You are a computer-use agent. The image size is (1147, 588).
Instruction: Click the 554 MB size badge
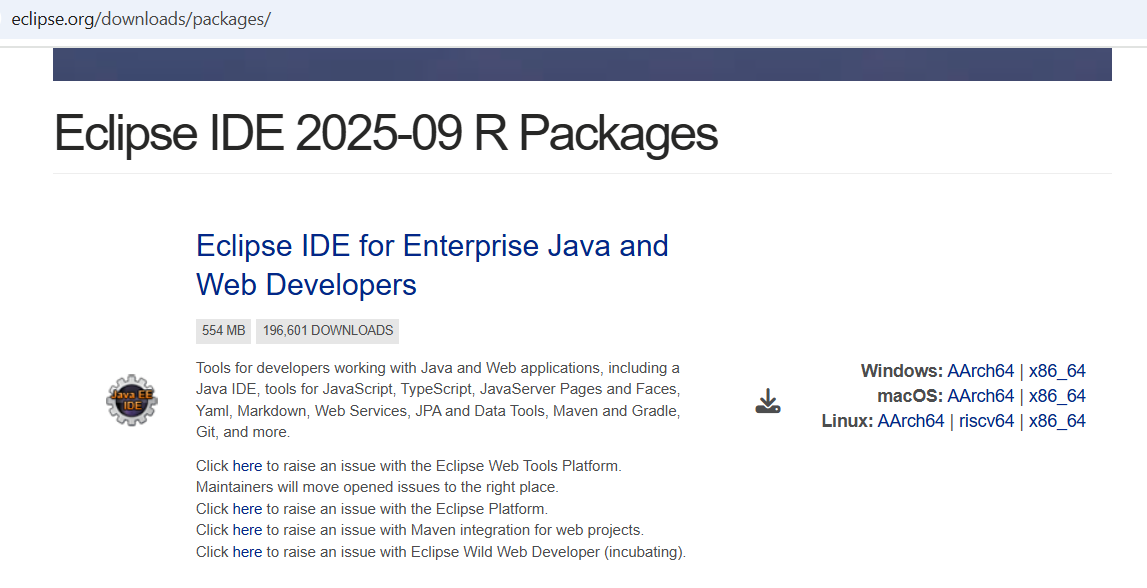(x=223, y=331)
